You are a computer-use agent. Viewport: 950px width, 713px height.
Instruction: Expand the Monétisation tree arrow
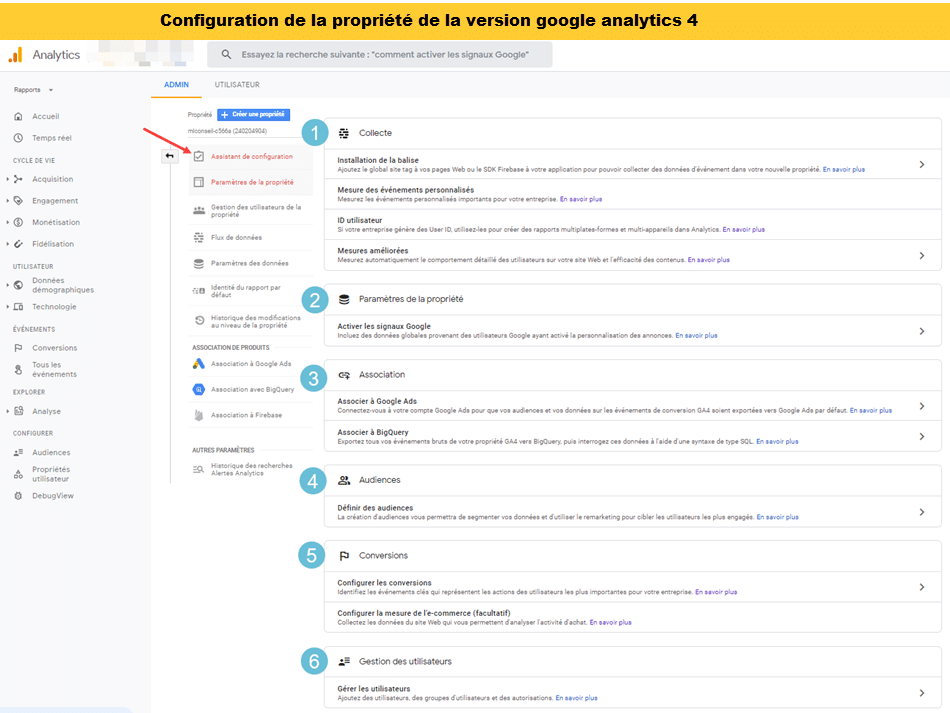[7, 222]
